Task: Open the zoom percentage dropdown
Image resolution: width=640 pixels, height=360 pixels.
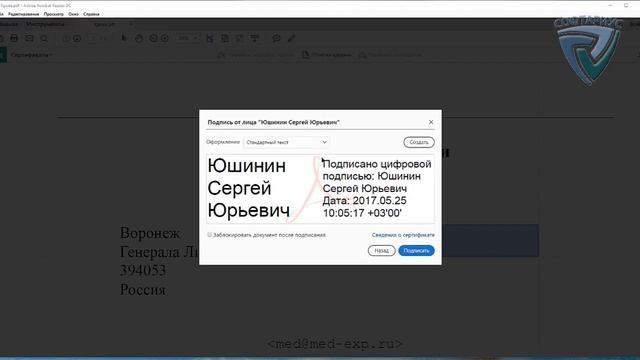Action: (x=187, y=38)
